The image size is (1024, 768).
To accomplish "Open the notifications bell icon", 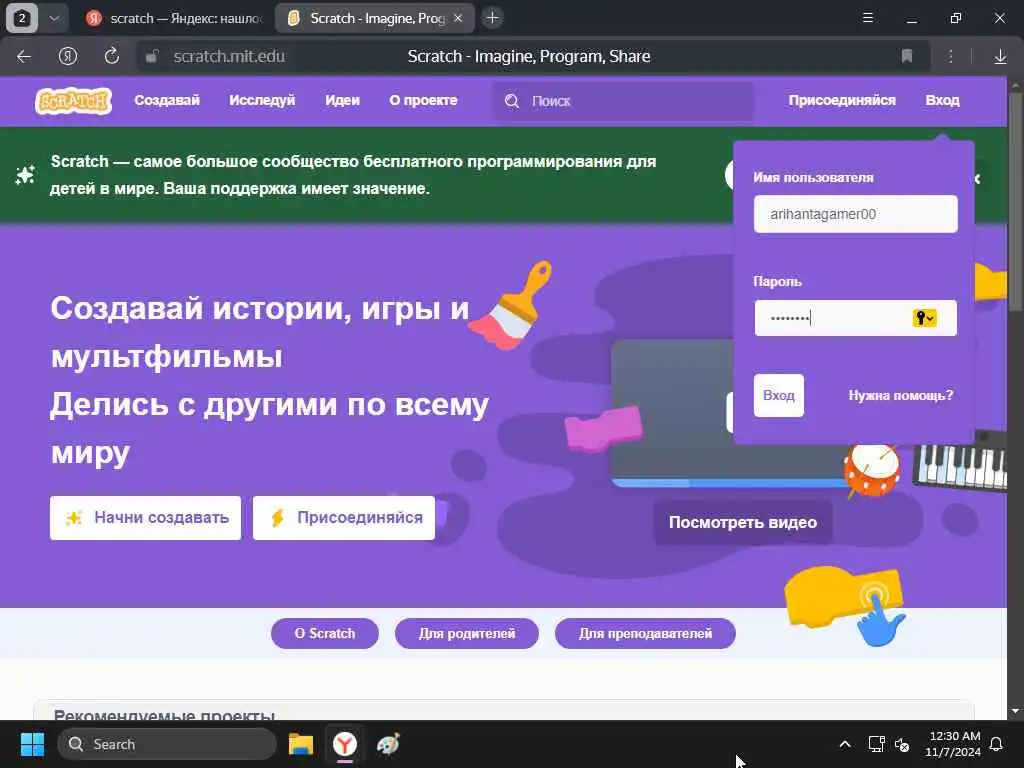I will (997, 744).
